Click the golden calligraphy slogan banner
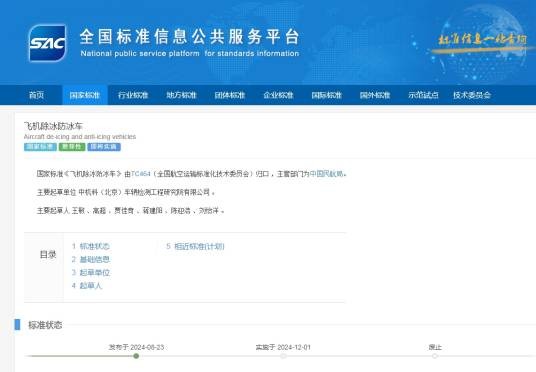This screenshot has width=536, height=372. pyautogui.click(x=483, y=42)
